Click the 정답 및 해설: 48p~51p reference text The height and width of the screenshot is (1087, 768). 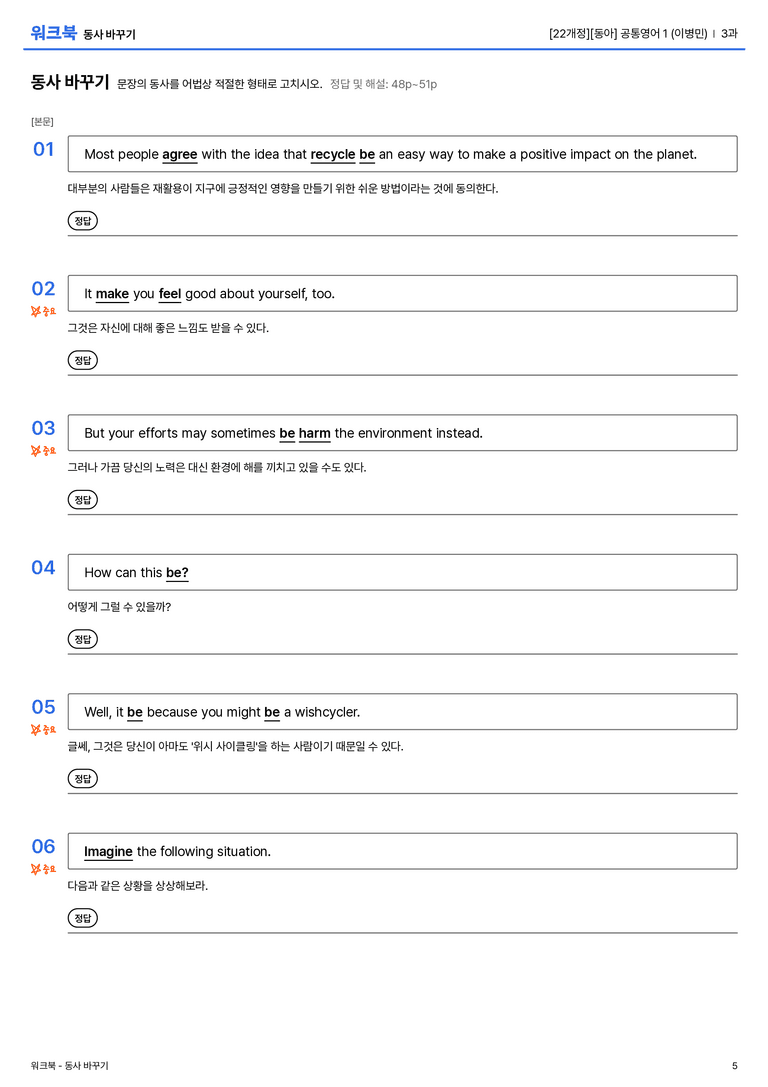[x=383, y=85]
